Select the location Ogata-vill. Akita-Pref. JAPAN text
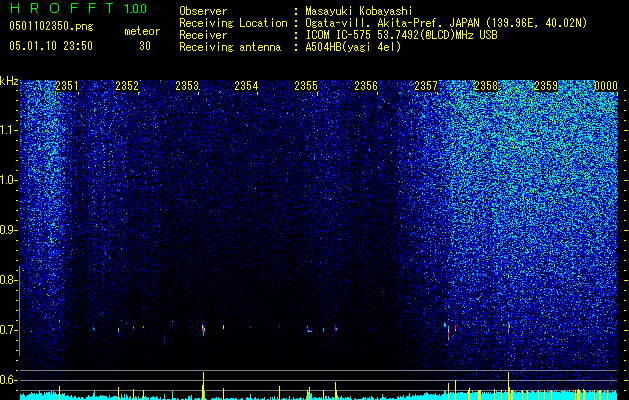629x400 pixels. click(393, 23)
